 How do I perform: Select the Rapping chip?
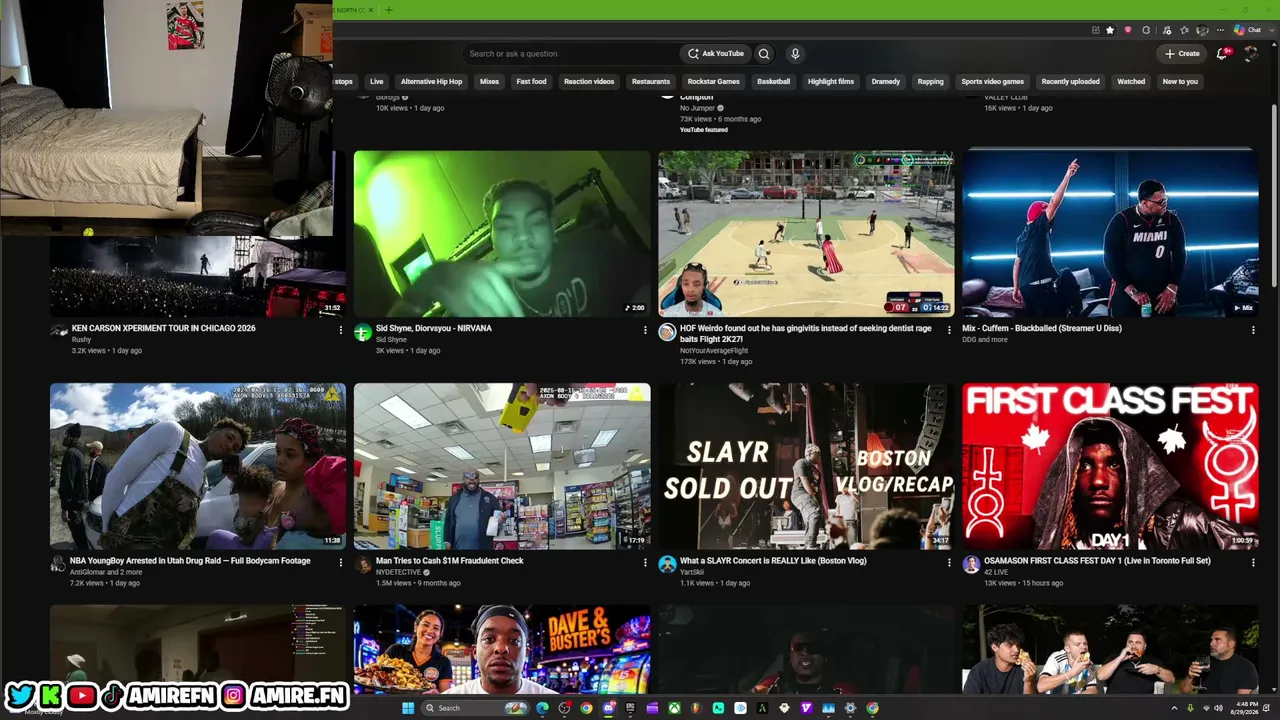pyautogui.click(x=931, y=82)
